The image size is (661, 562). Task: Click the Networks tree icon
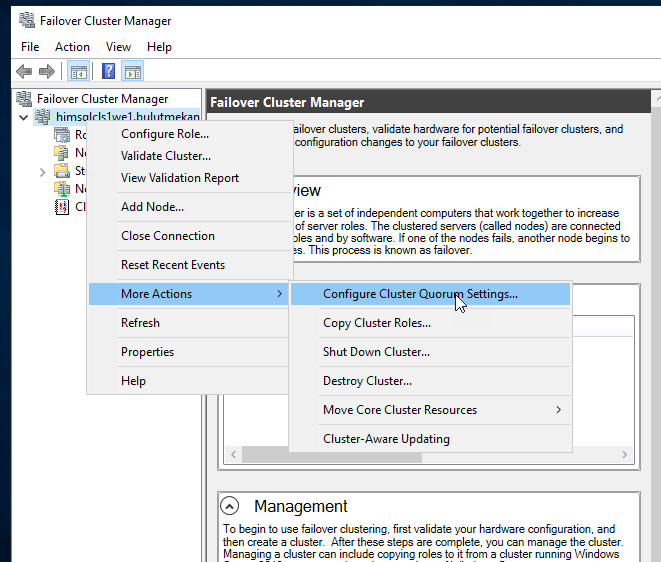point(62,189)
